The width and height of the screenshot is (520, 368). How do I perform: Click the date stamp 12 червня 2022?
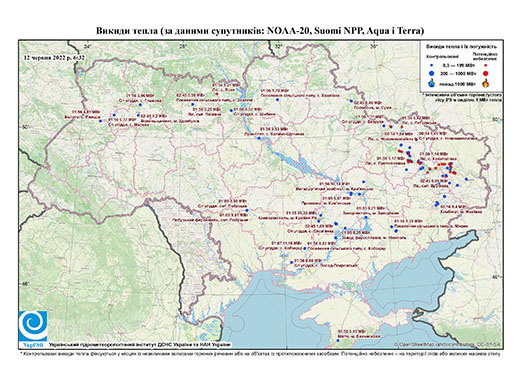54,57
